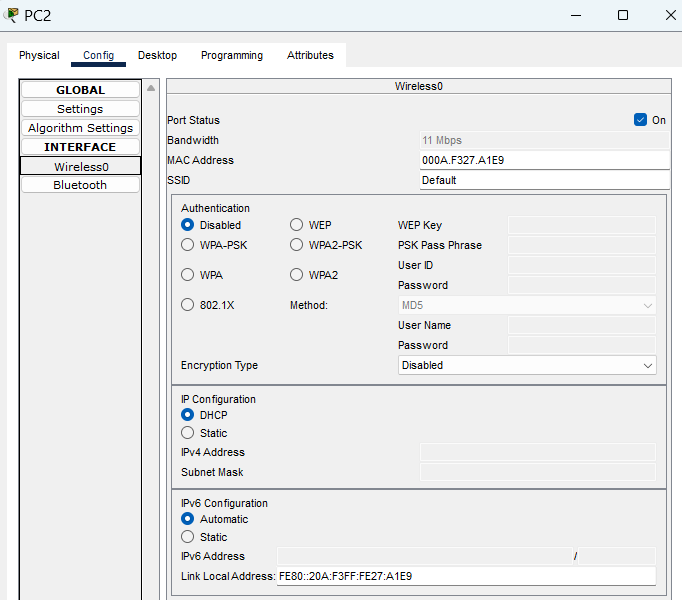The height and width of the screenshot is (600, 682).
Task: Open the Attributes tab
Action: tap(310, 55)
